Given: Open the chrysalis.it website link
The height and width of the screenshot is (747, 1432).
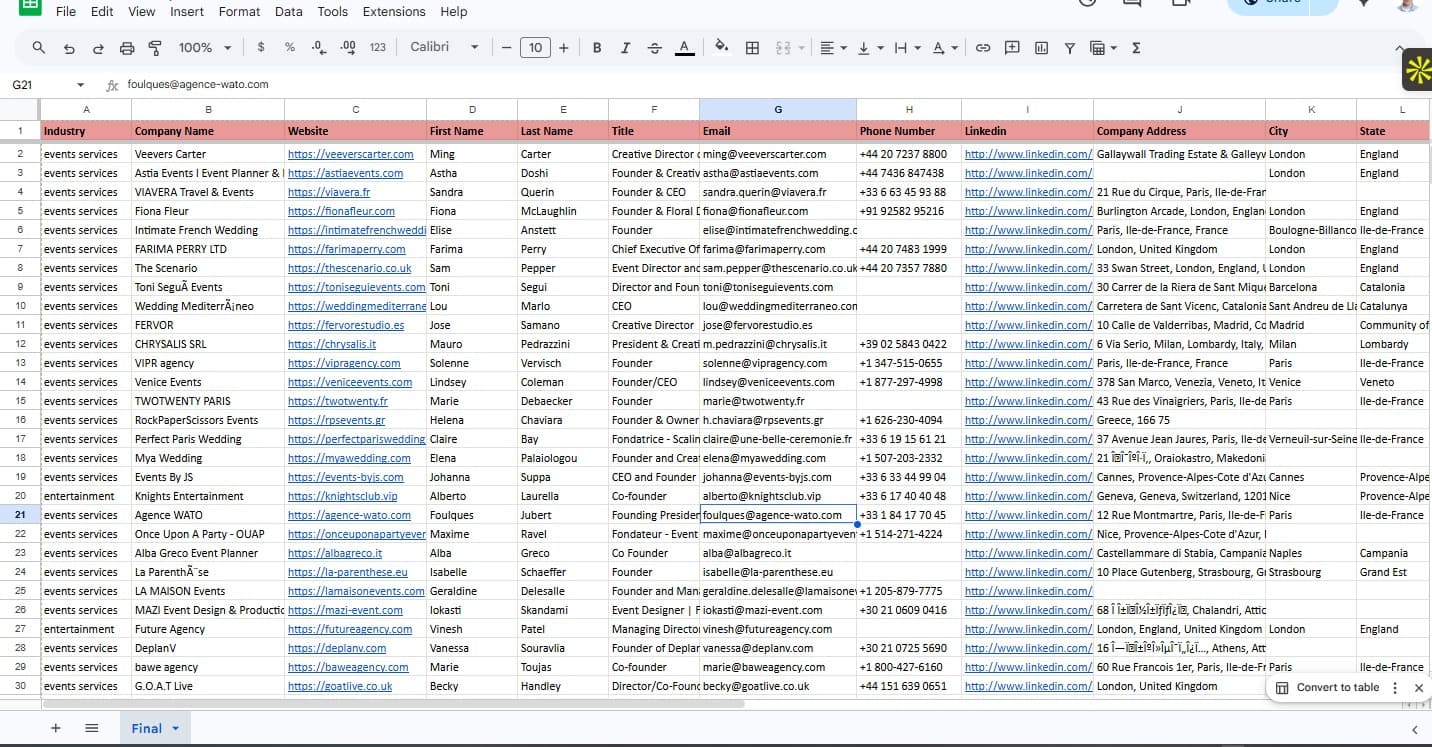Looking at the screenshot, I should (x=332, y=344).
